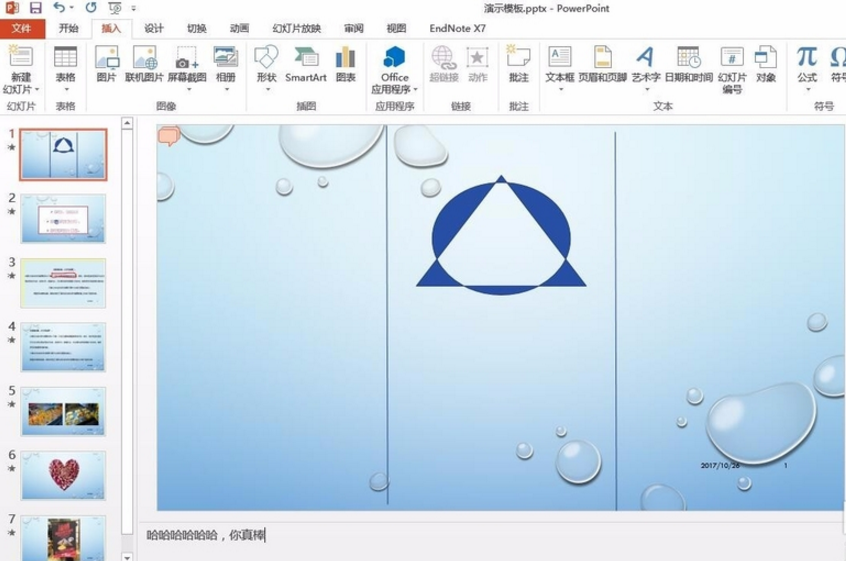The height and width of the screenshot is (561, 846).
Task: Expand the Shapes dropdown arrow
Action: coord(267,90)
